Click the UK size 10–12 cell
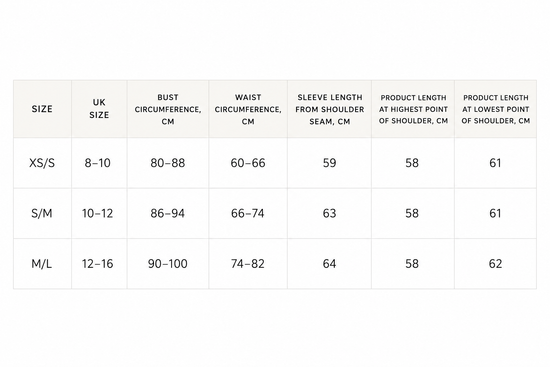Screen dimensions: 550x367 (98, 213)
